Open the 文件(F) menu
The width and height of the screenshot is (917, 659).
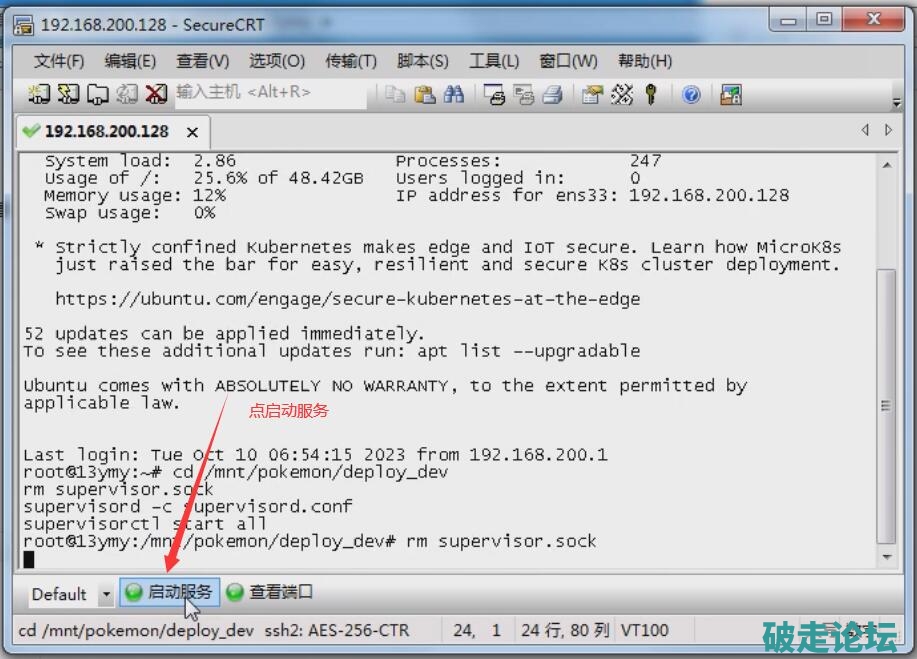[59, 61]
